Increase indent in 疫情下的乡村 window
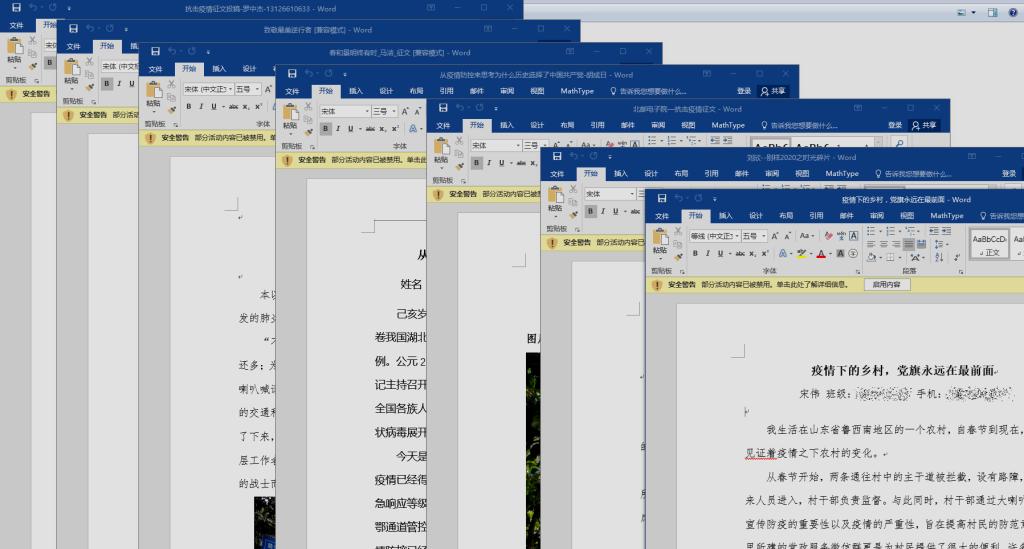Viewport: 1024px width, 549px height. (x=946, y=232)
